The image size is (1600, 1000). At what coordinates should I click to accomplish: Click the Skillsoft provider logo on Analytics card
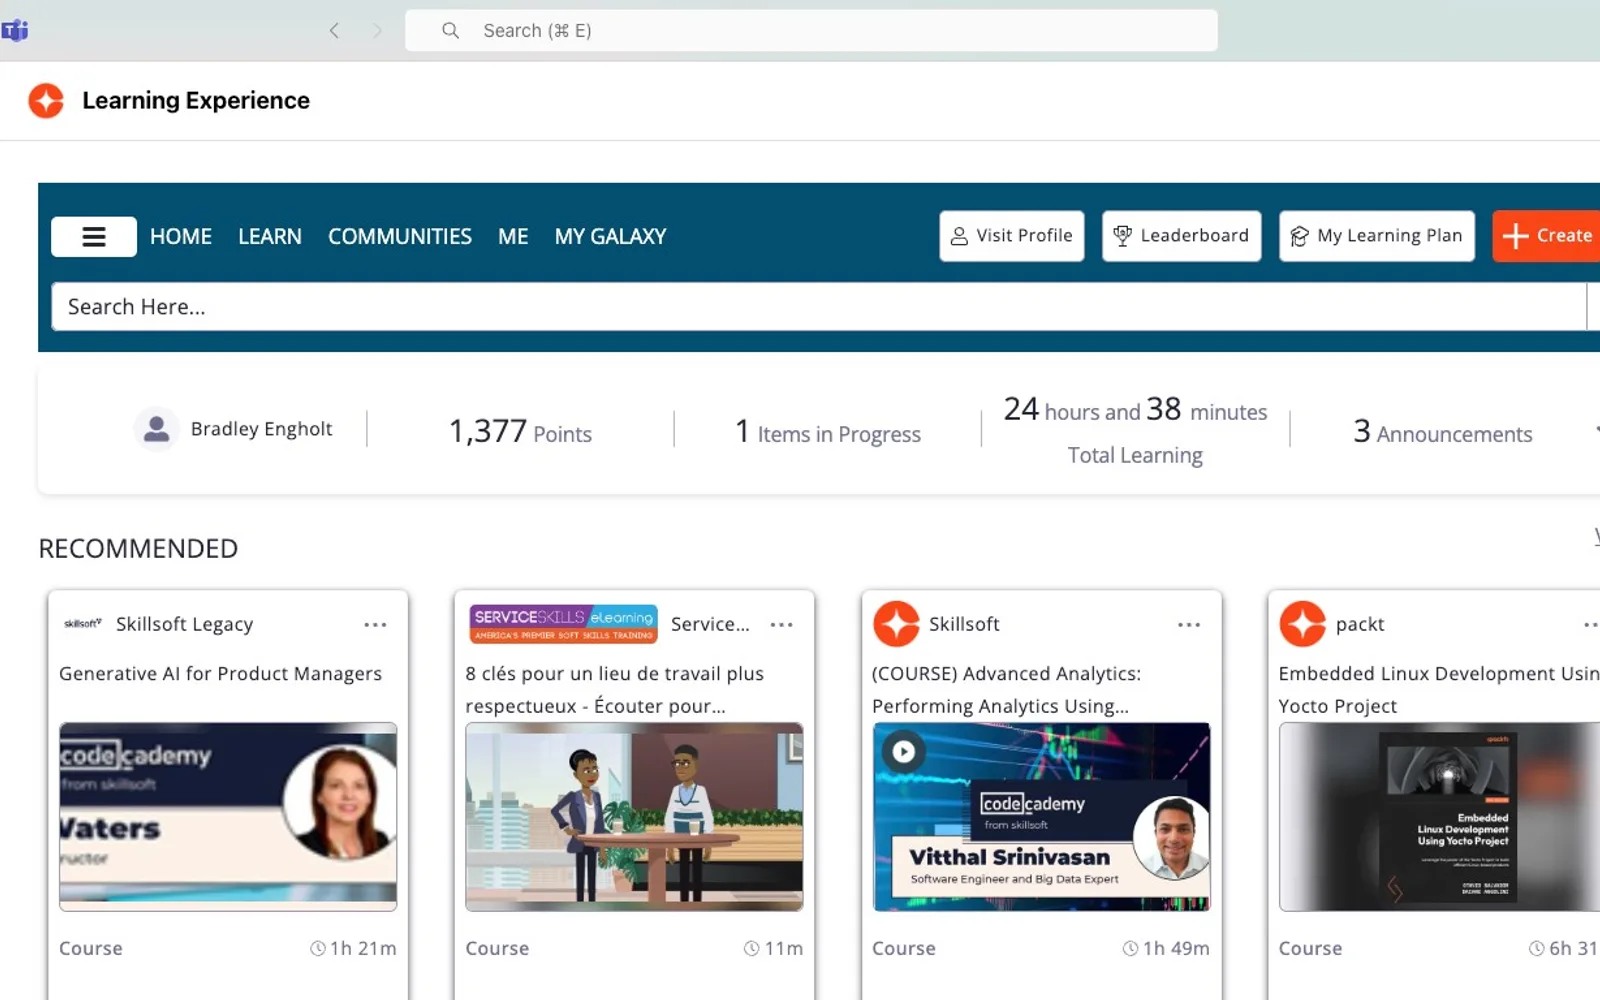tap(896, 624)
